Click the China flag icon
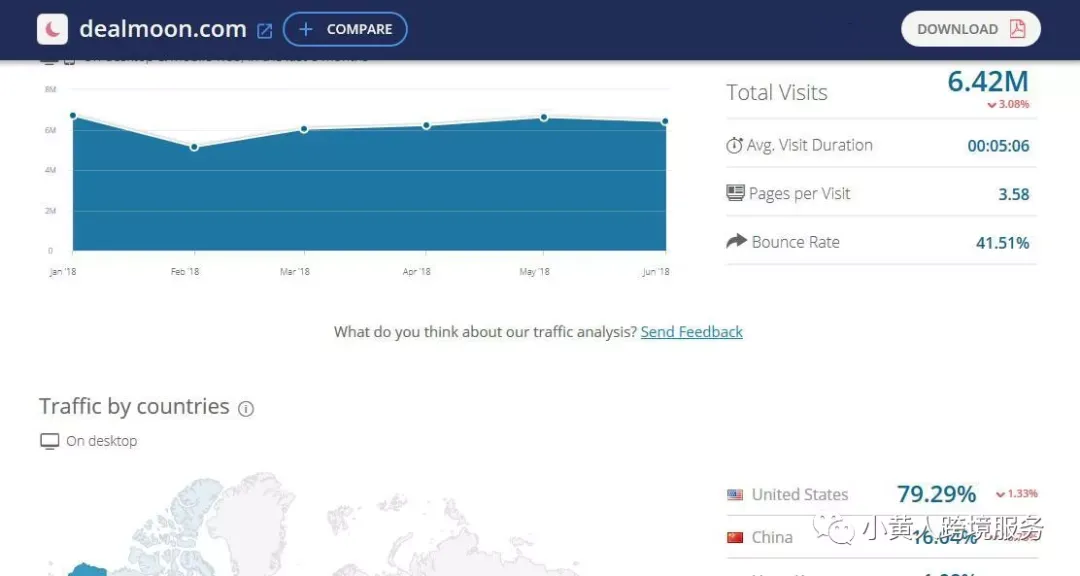 tap(735, 537)
